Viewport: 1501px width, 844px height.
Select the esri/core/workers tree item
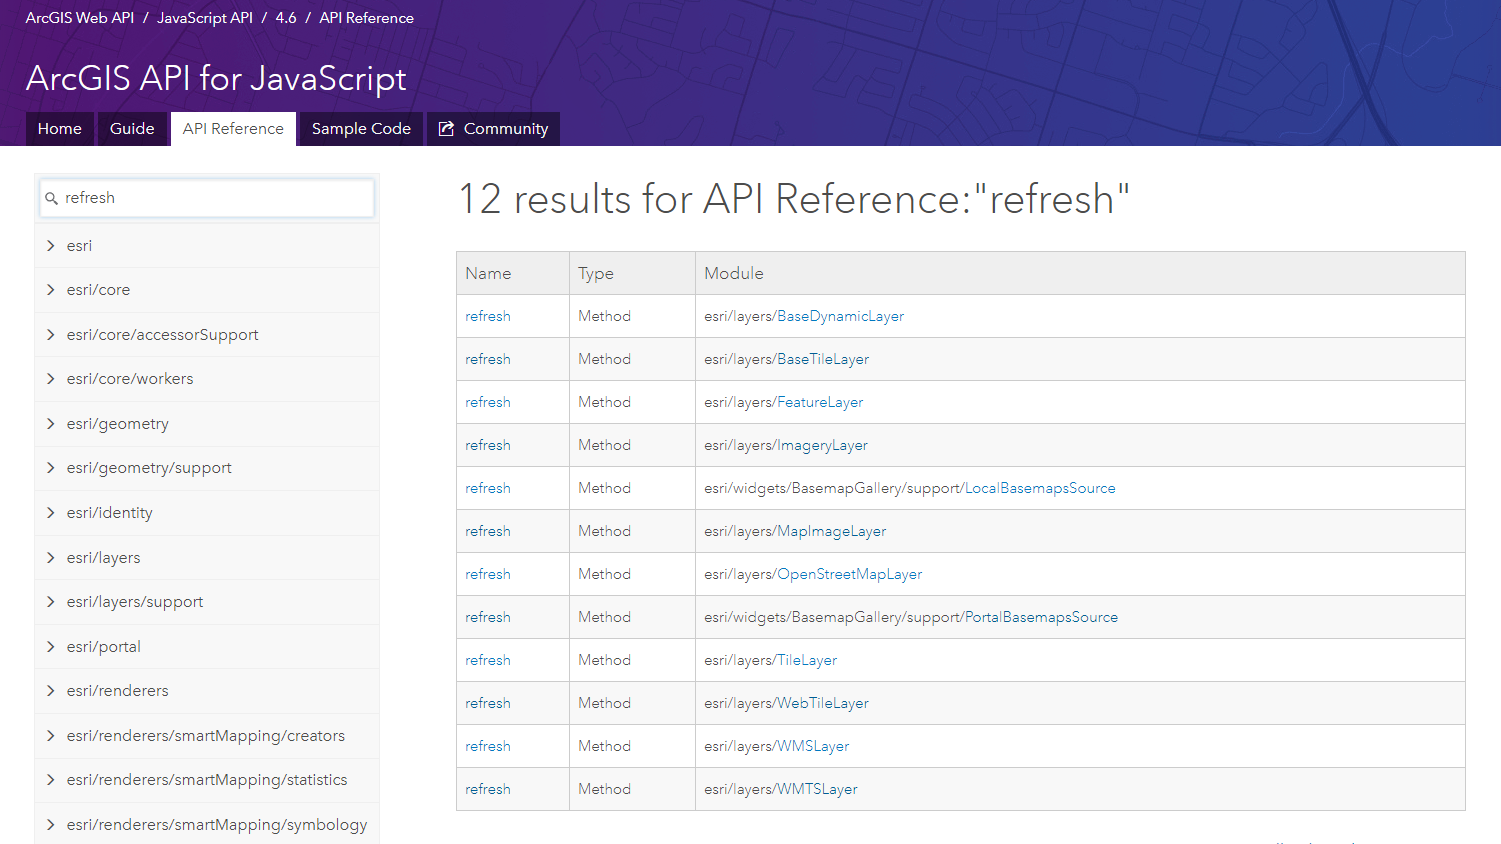(x=130, y=379)
